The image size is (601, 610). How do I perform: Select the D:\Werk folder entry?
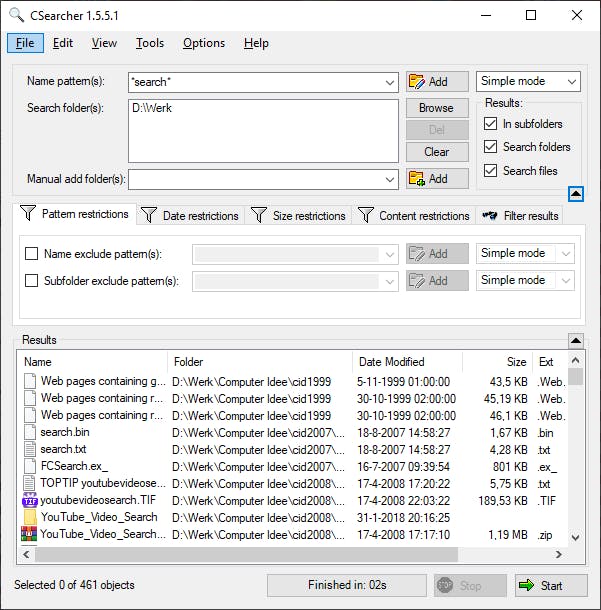click(152, 108)
